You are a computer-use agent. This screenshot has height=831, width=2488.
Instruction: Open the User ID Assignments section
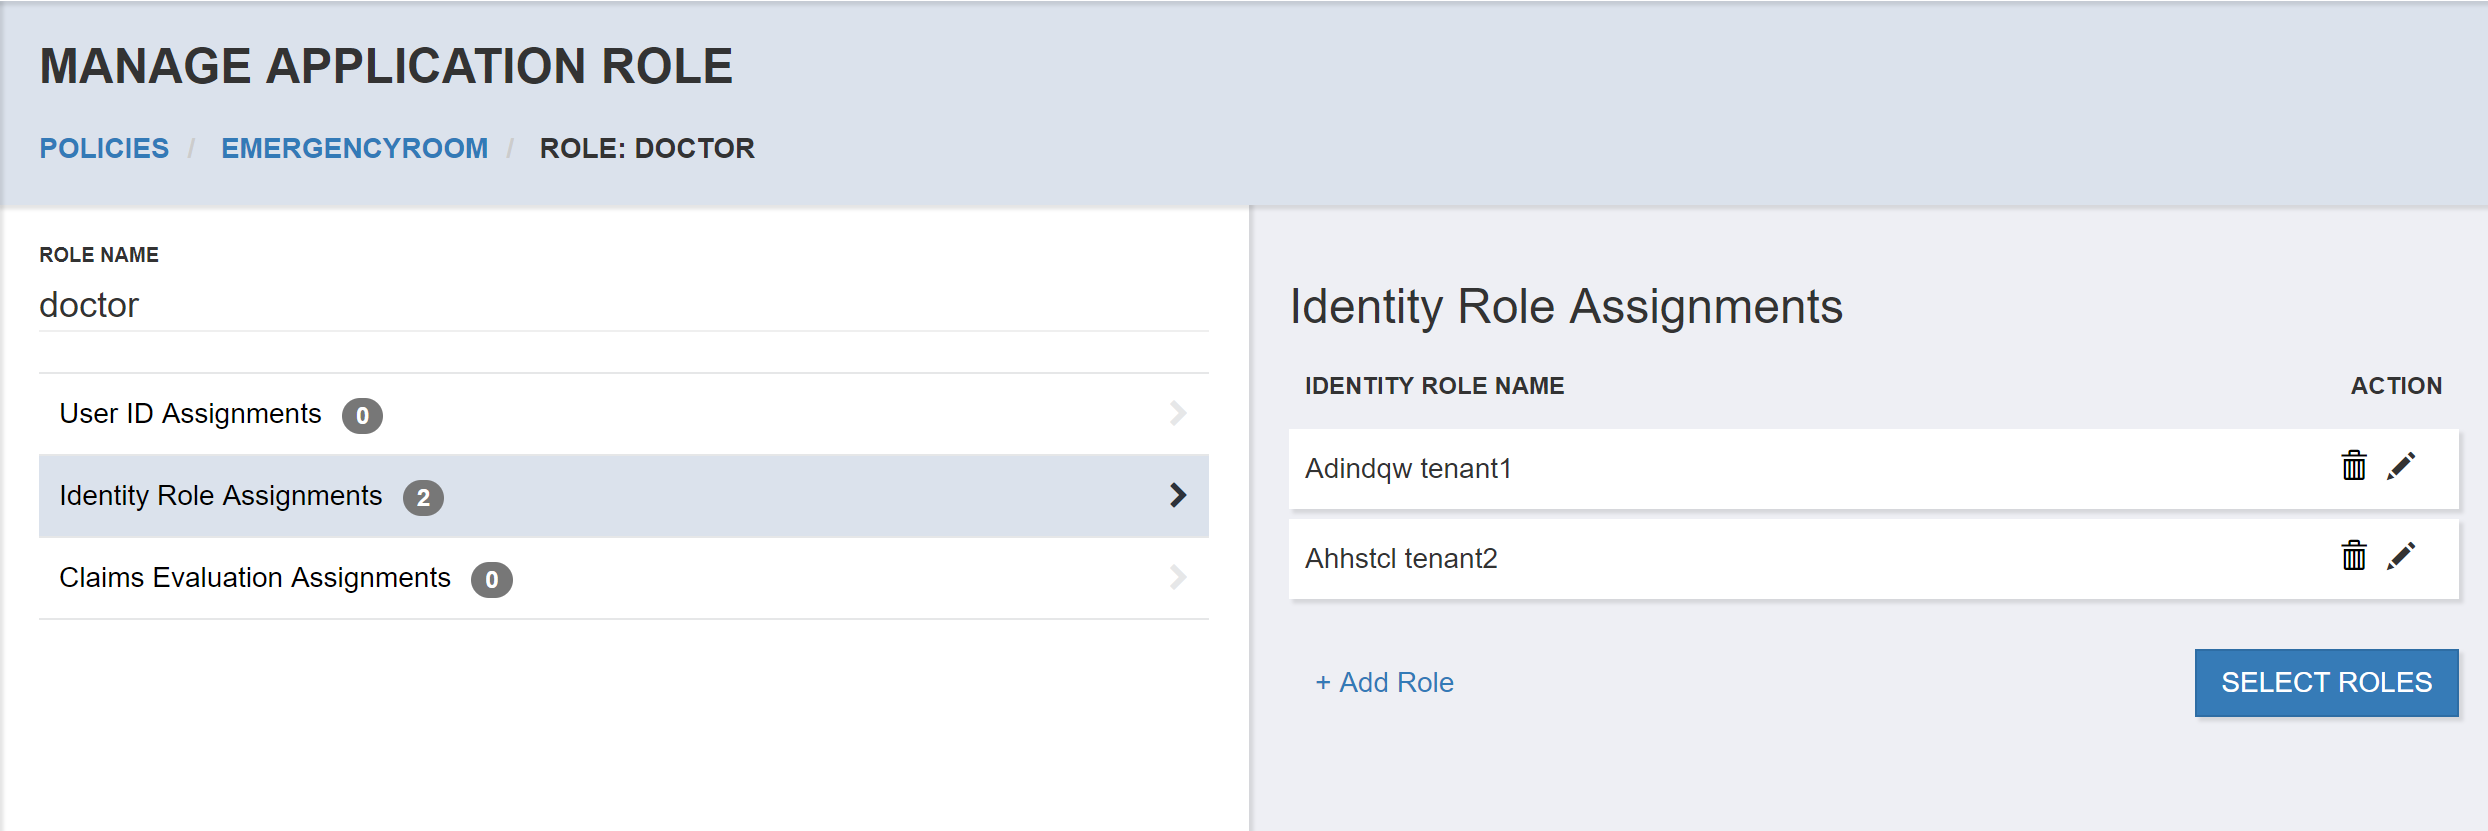[624, 414]
